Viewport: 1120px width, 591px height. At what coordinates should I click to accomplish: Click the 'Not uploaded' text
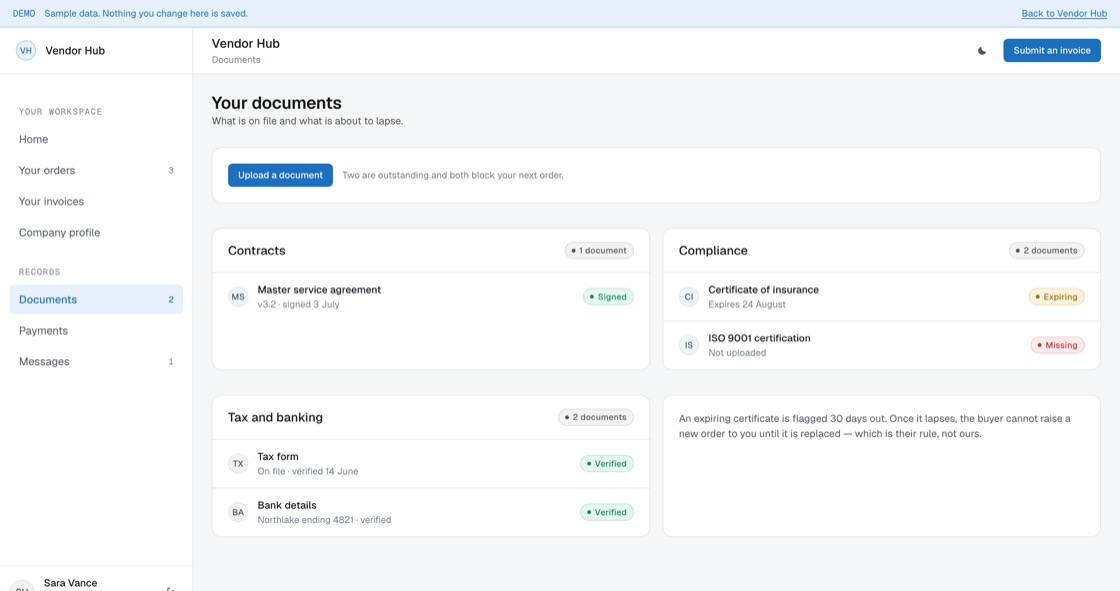[x=736, y=353]
